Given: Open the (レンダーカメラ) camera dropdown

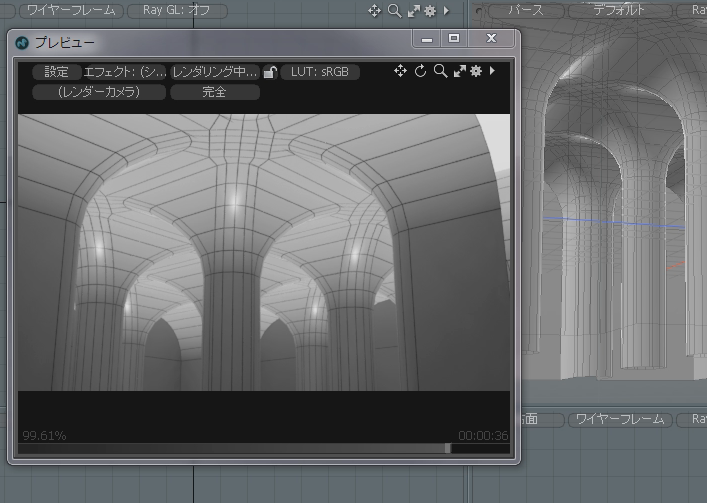Looking at the screenshot, I should [x=98, y=92].
